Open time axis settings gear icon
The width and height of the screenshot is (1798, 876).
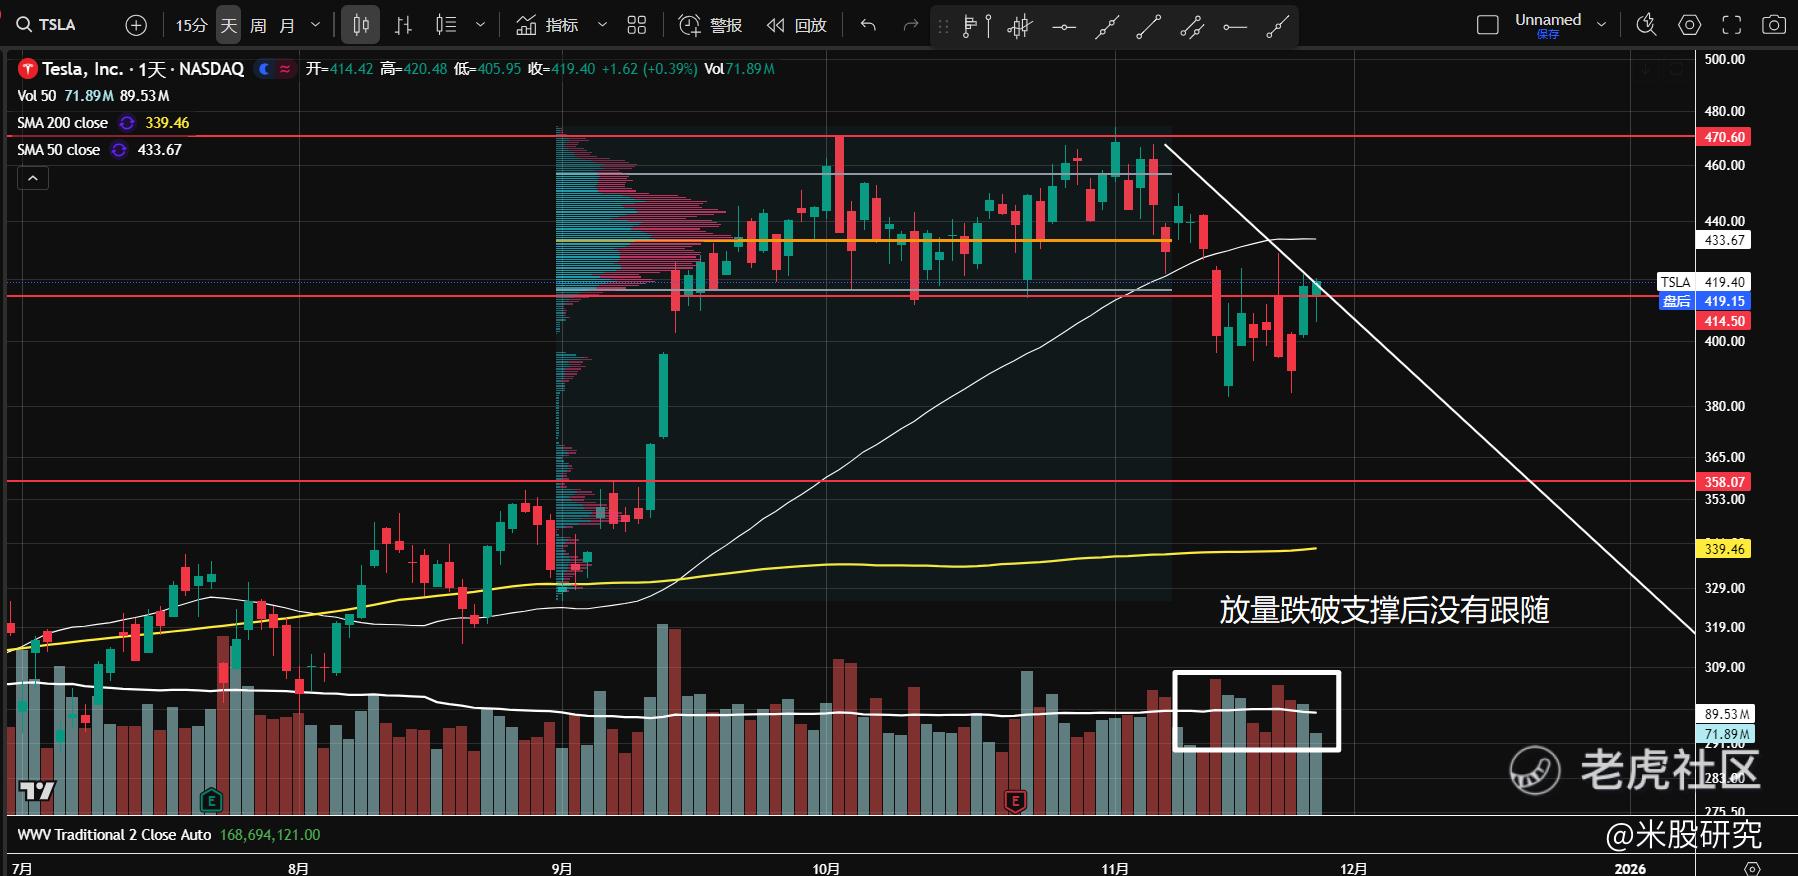(1751, 867)
